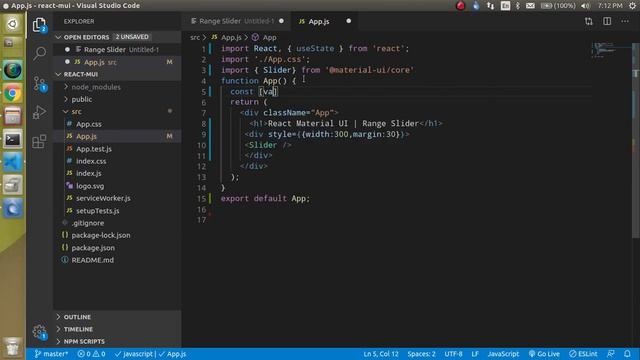Open the Source Control view
Screen dimensions: 640x360
[40, 84]
